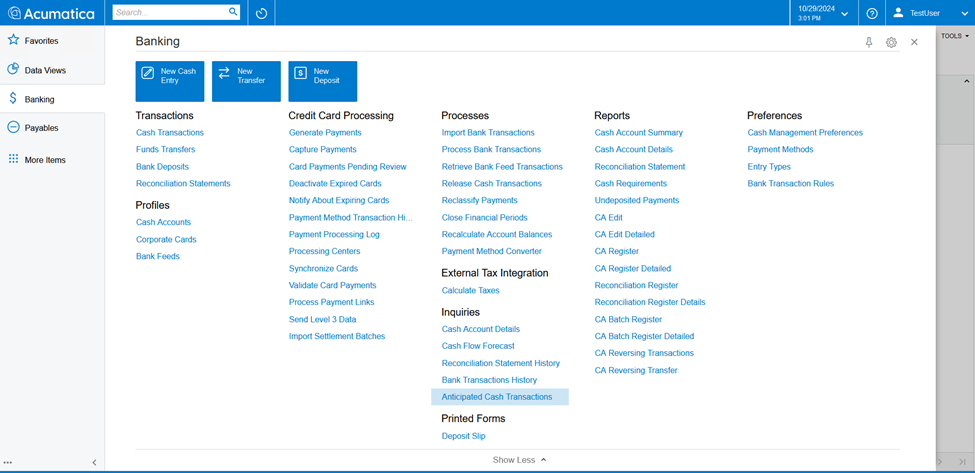Click the New Deposit tile
The image size is (975, 473).
pyautogui.click(x=323, y=81)
